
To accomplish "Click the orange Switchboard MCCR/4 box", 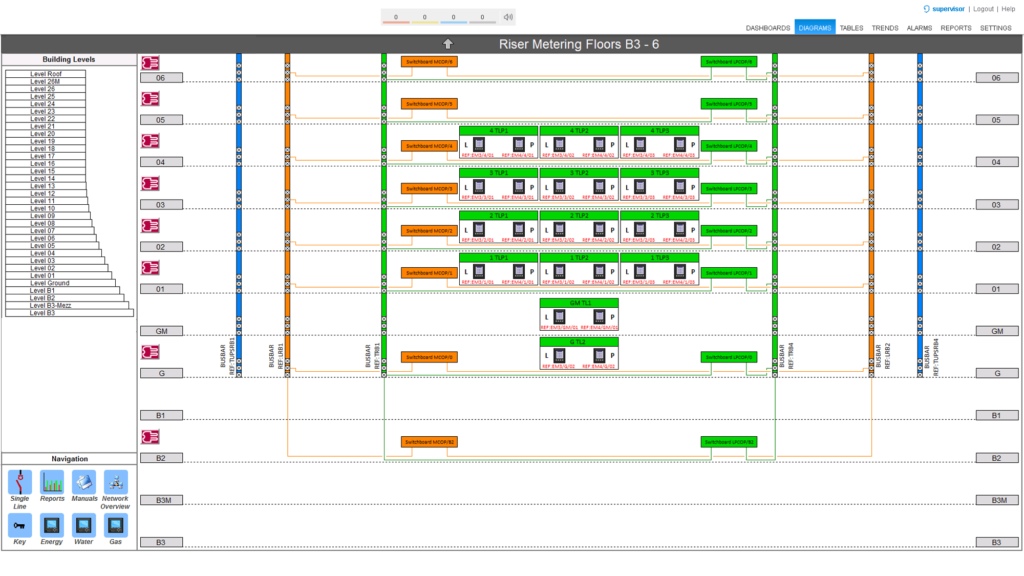I will coord(428,146).
